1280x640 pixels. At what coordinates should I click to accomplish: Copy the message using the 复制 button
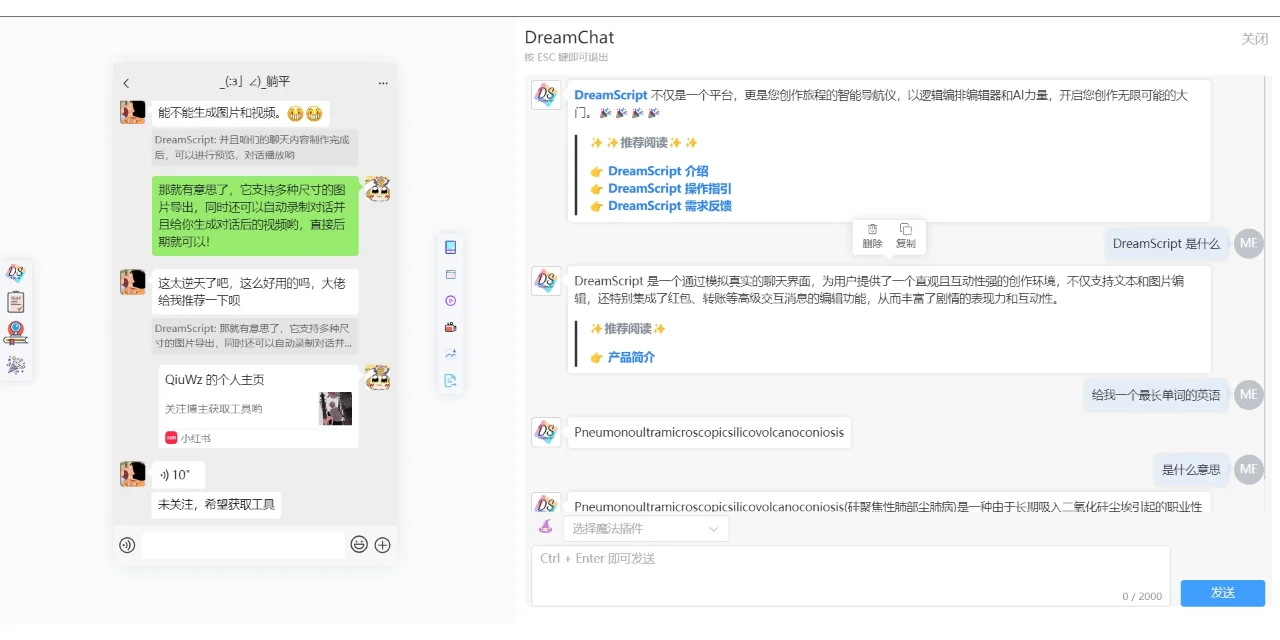click(905, 236)
